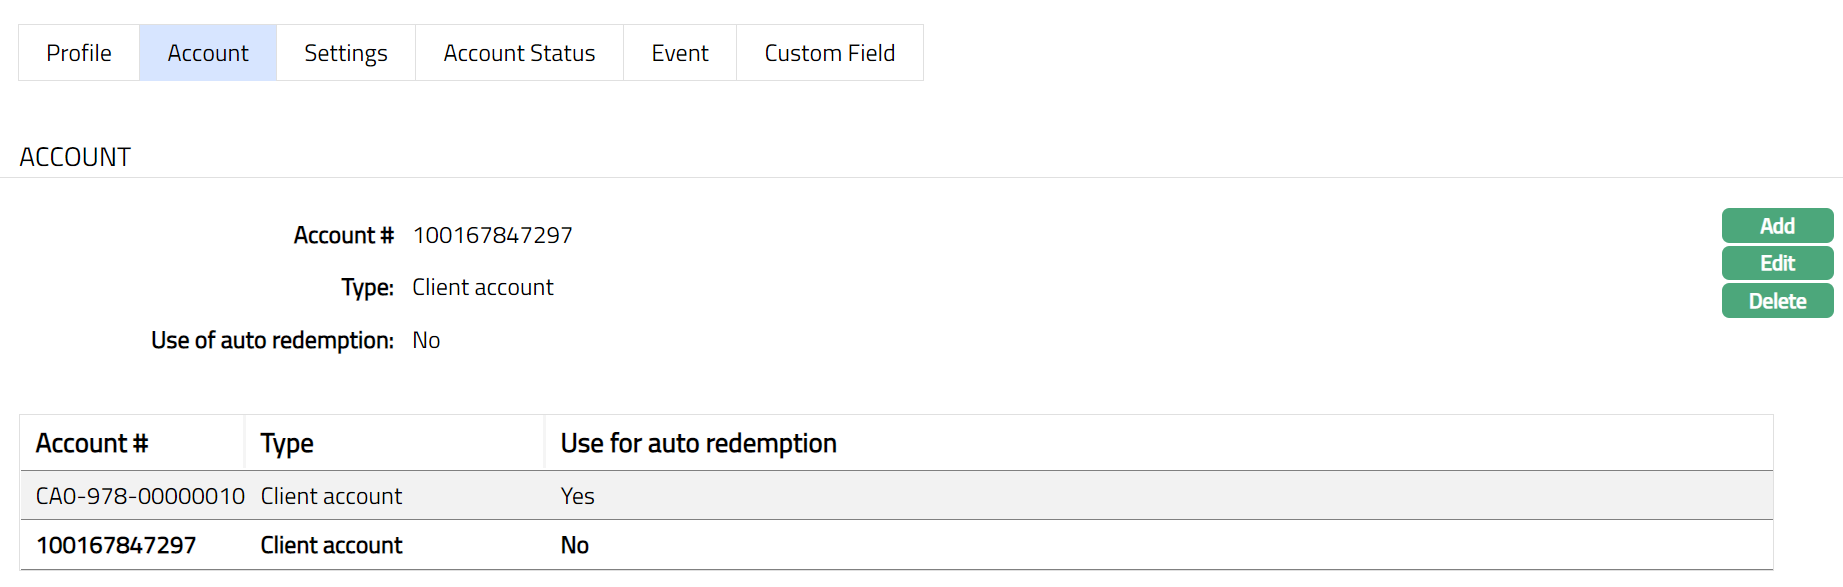This screenshot has height=587, width=1843.
Task: Select the Account tab
Action: pyautogui.click(x=208, y=53)
